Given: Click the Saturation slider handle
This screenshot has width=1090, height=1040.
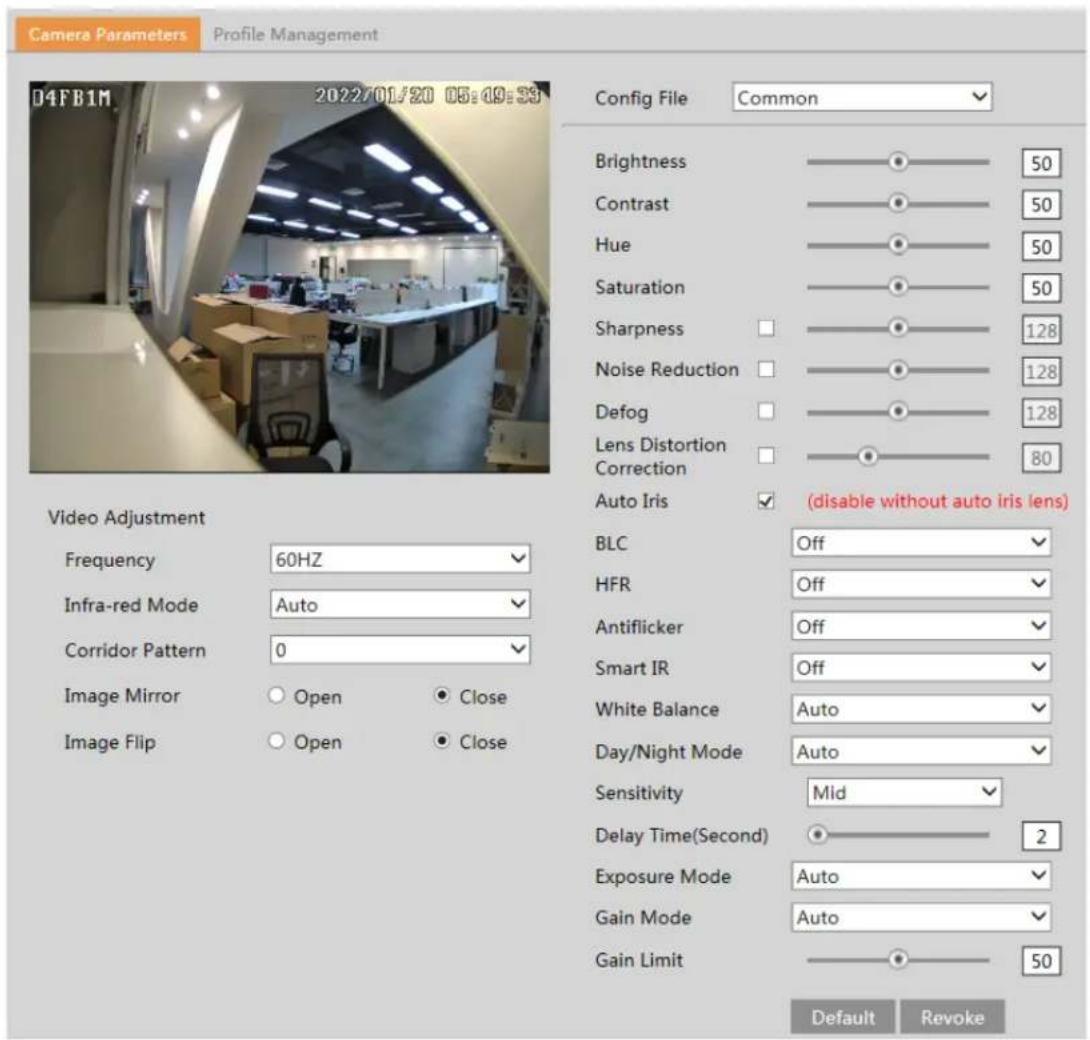Looking at the screenshot, I should (898, 286).
